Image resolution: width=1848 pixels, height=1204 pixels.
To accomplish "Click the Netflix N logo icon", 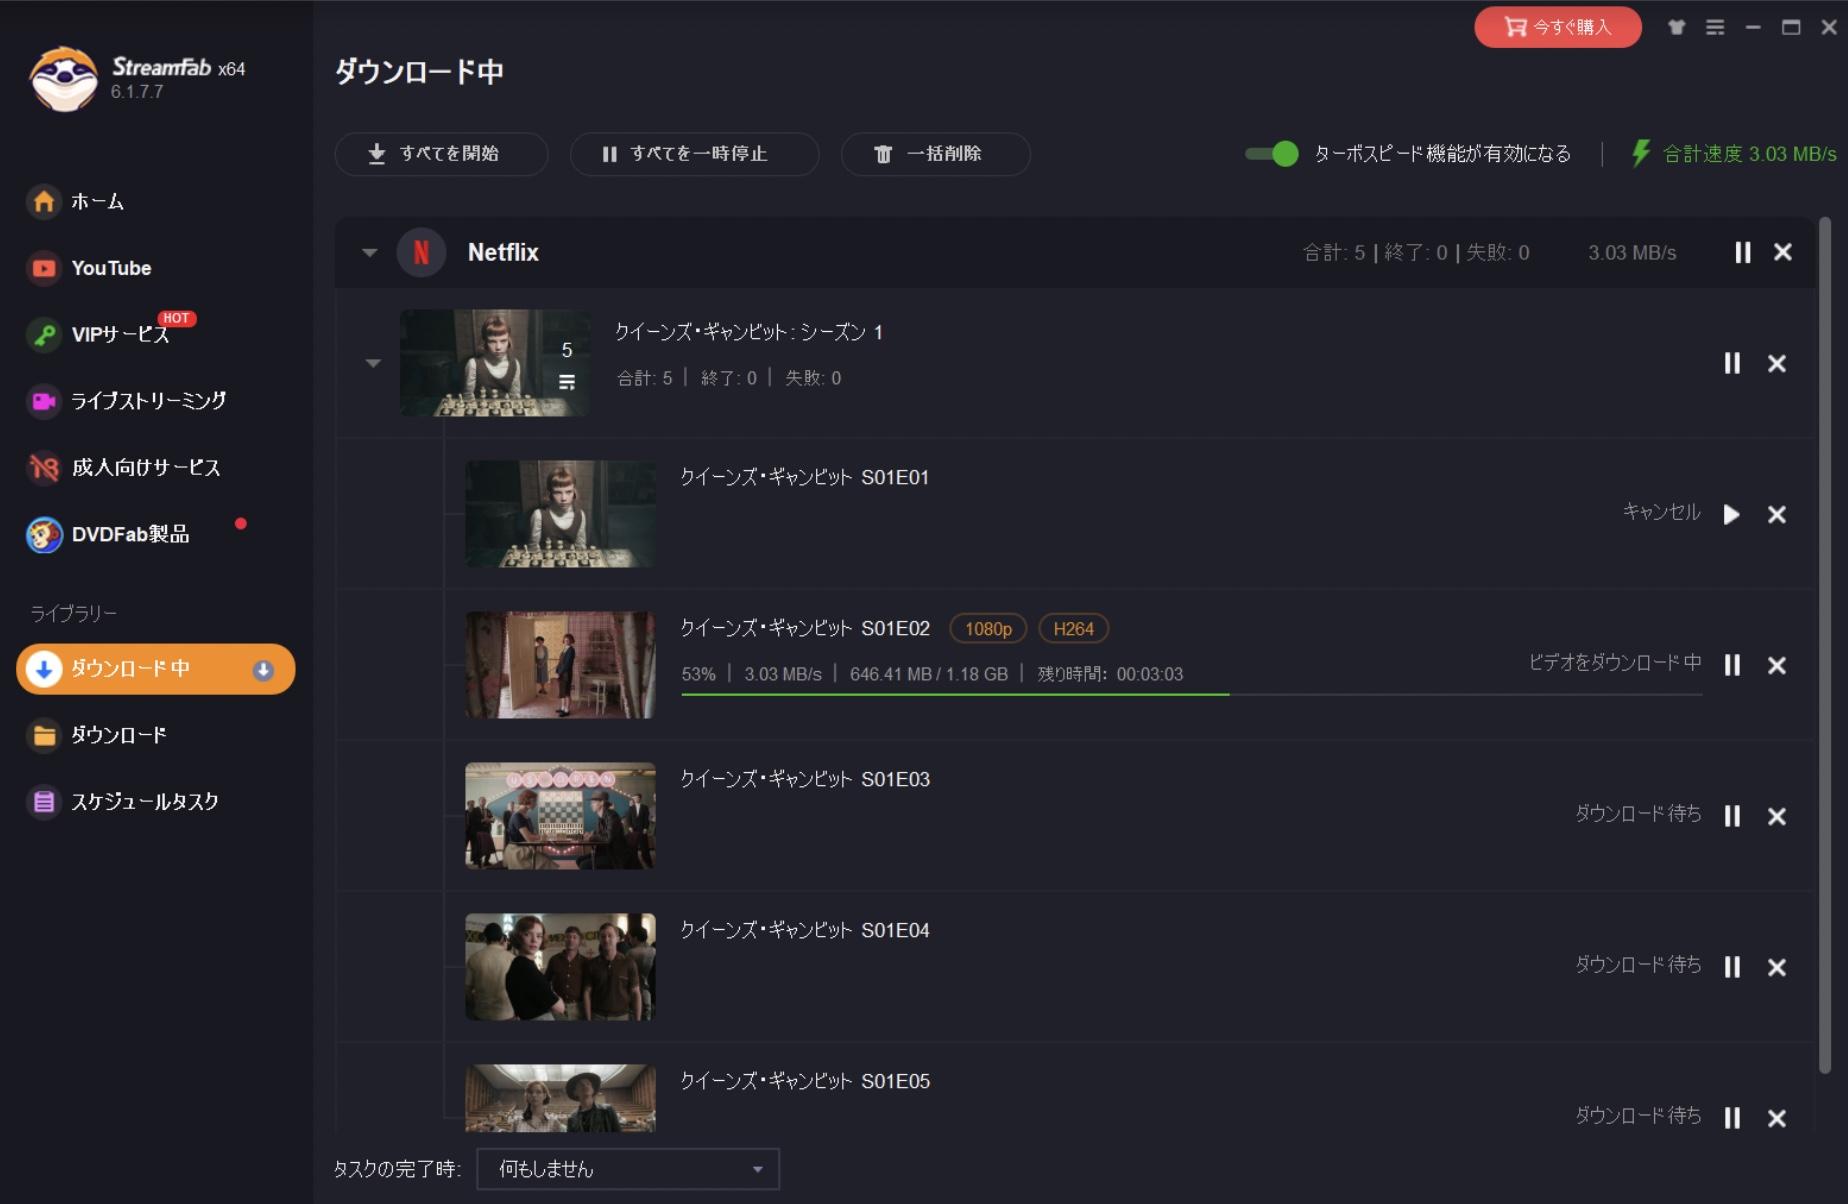I will tap(421, 253).
